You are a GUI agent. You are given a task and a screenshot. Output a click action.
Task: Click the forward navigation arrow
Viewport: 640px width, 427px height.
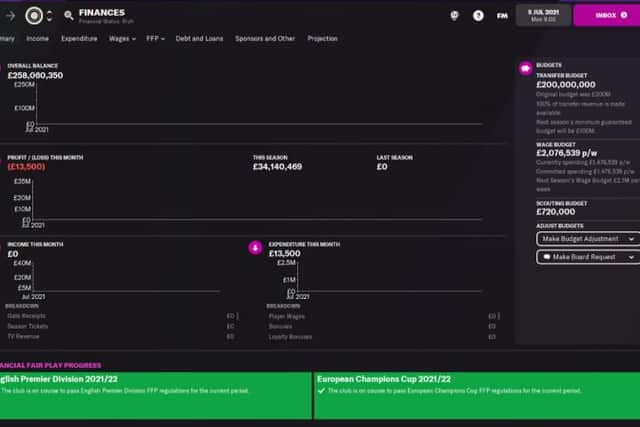10,16
